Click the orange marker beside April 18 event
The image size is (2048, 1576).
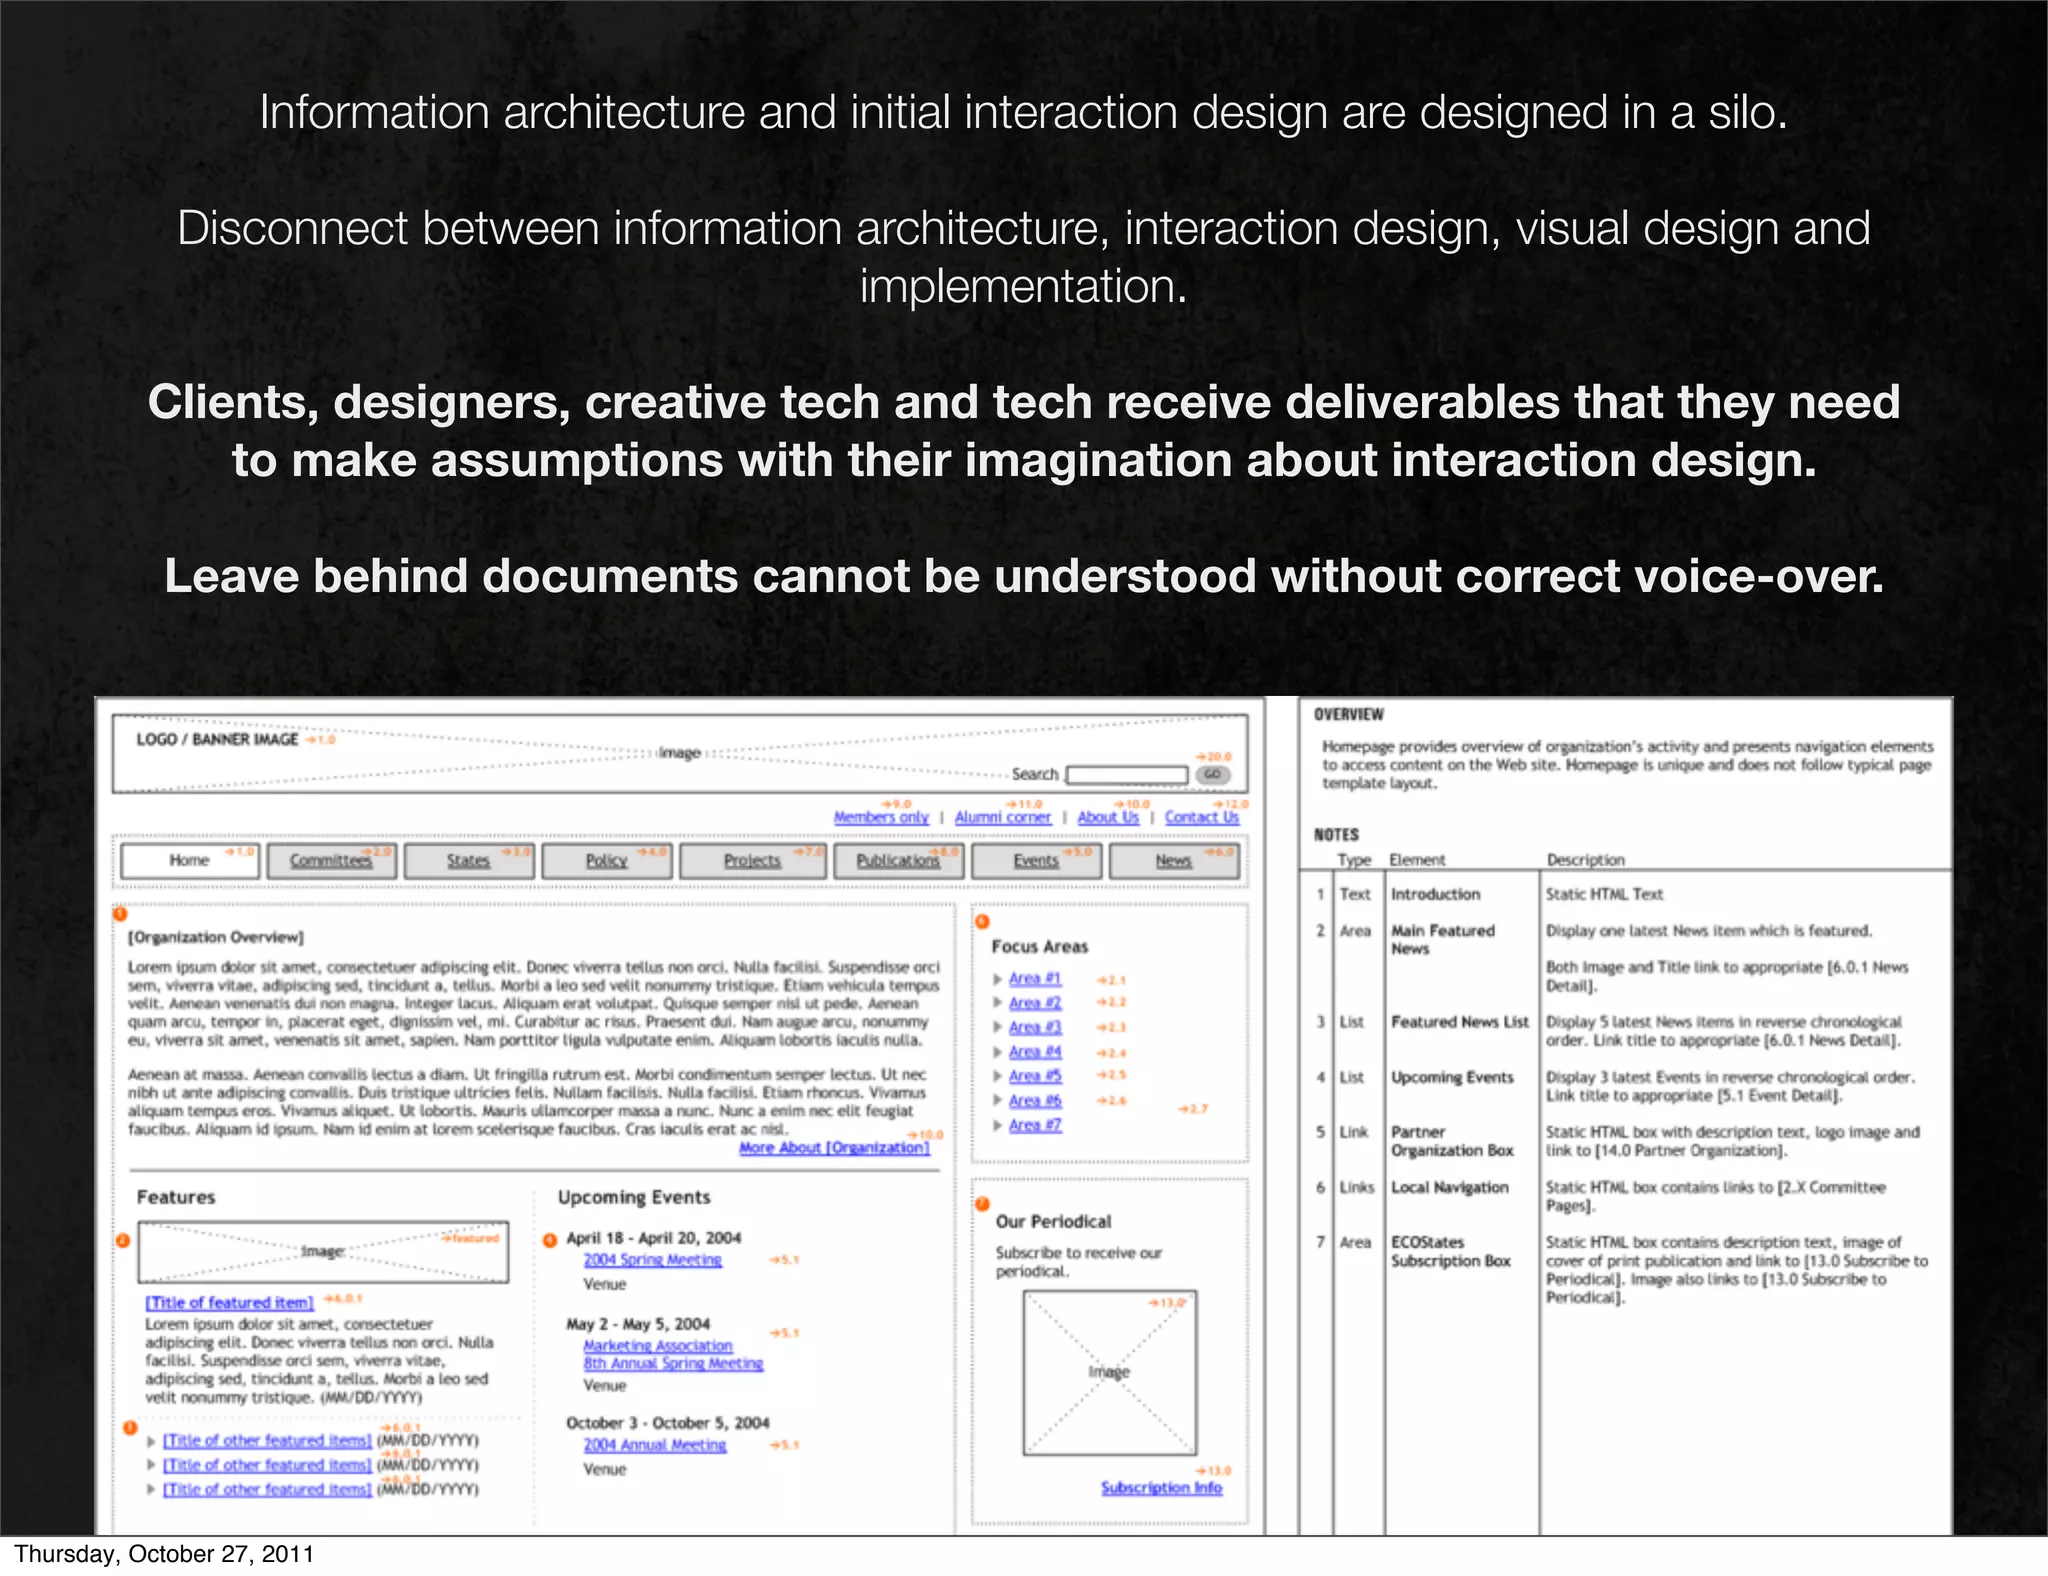pyautogui.click(x=550, y=1240)
